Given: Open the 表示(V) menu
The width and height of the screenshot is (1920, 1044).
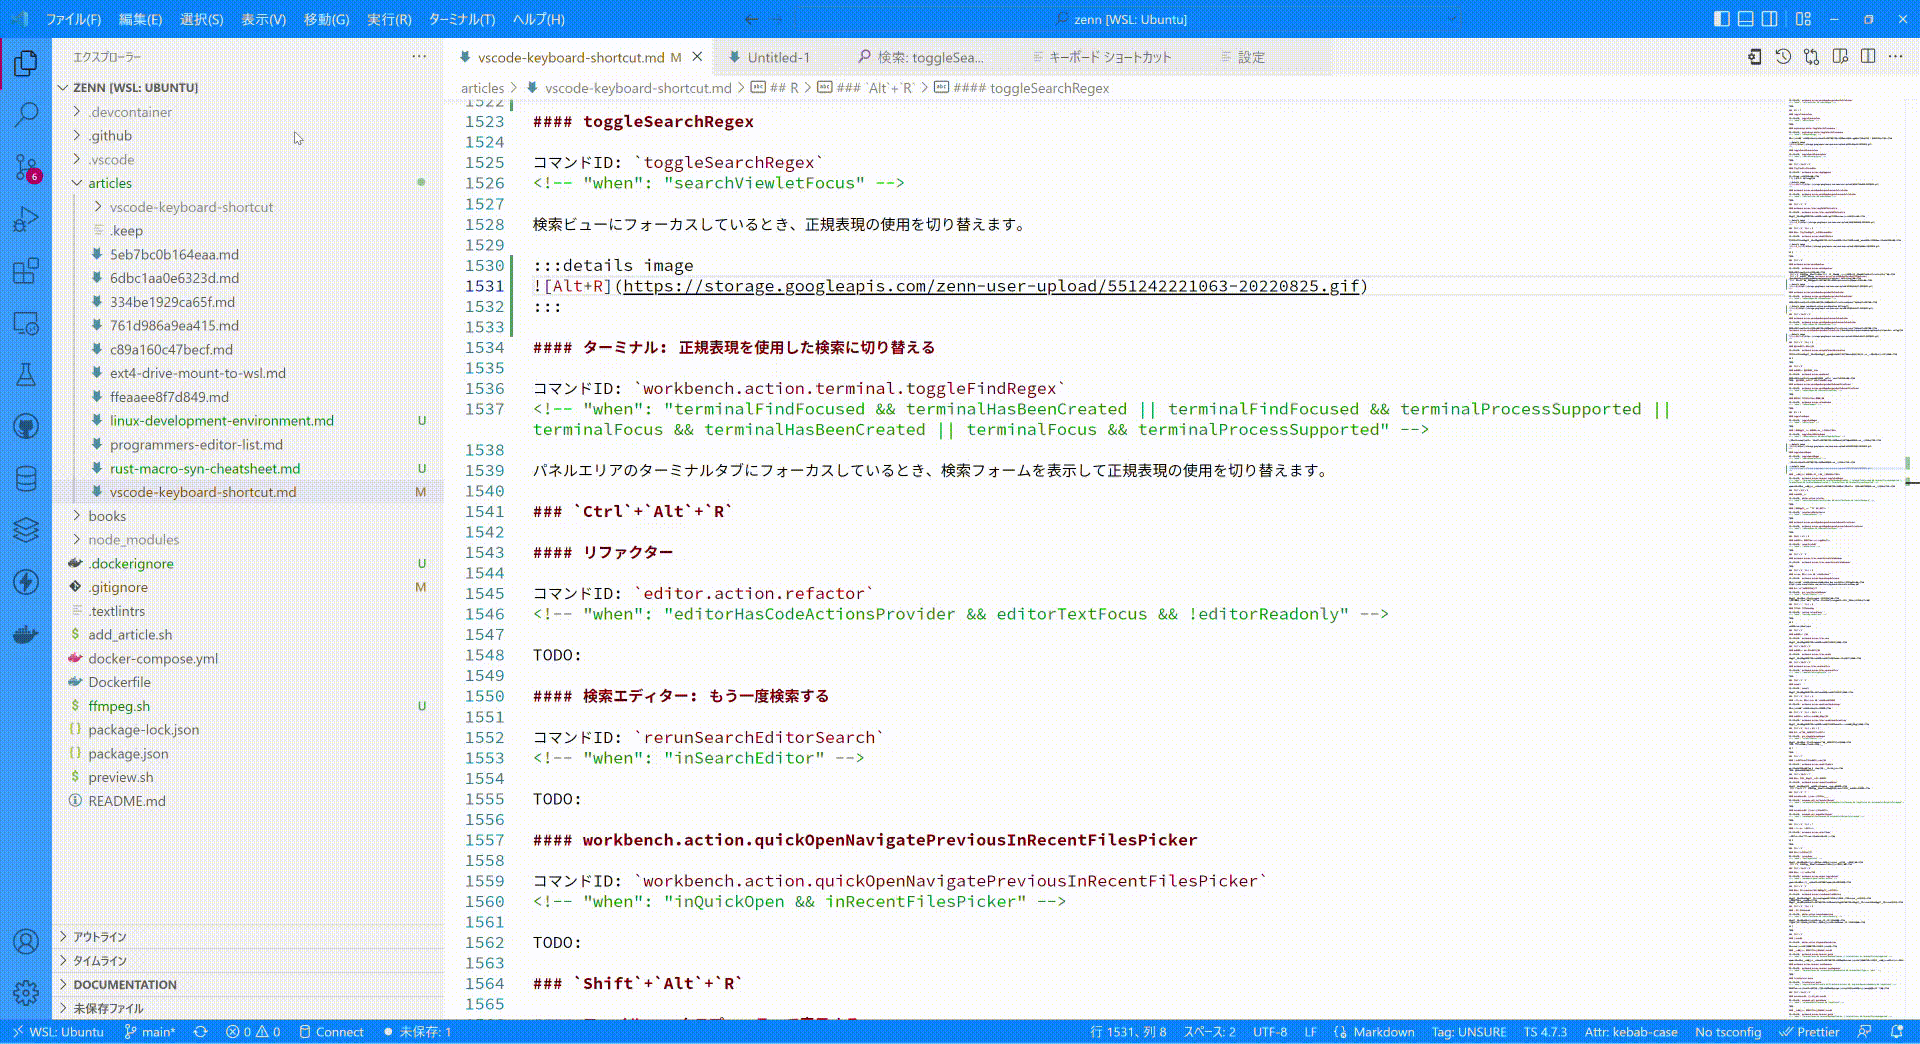Looking at the screenshot, I should (263, 19).
